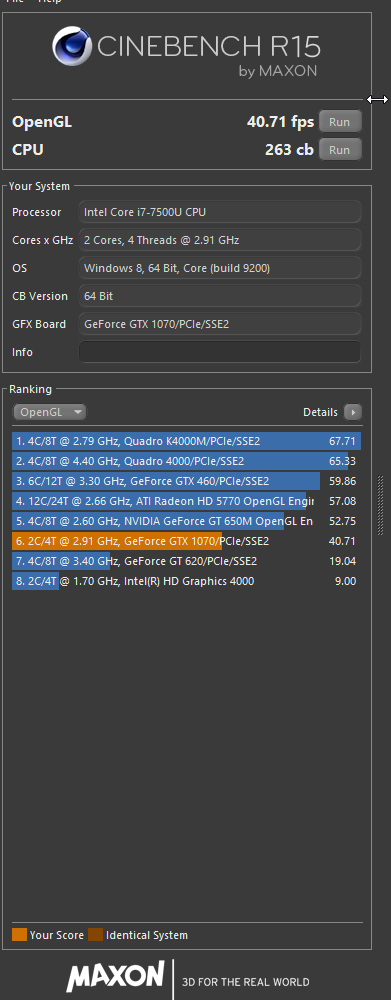The height and width of the screenshot is (1000, 391).
Task: Click the OpenGL score 40.71 fps
Action: 280,121
